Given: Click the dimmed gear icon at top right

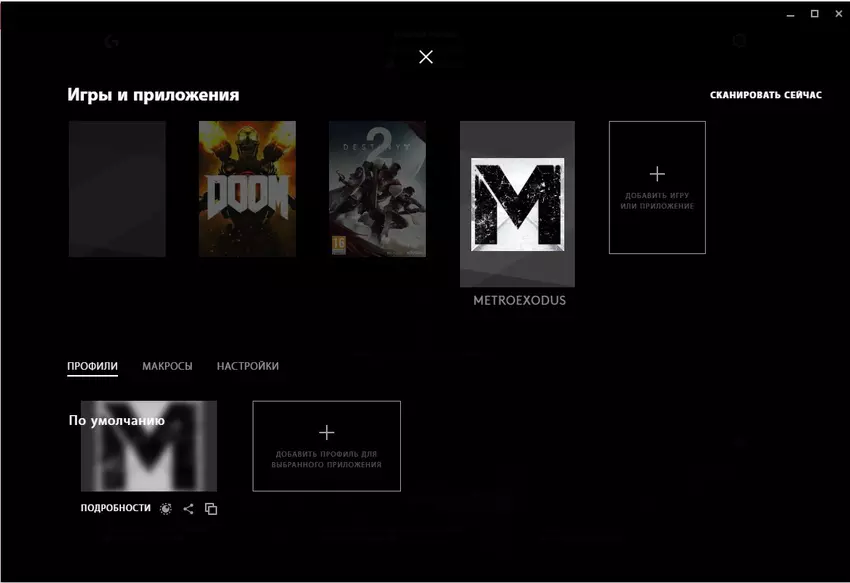Looking at the screenshot, I should (740, 41).
